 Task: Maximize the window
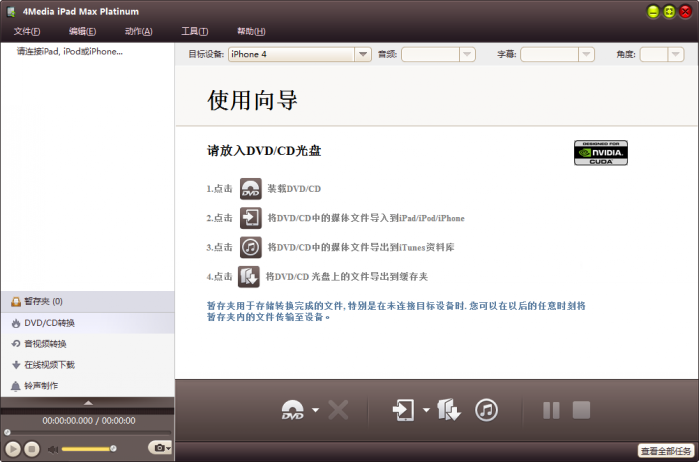coord(669,12)
